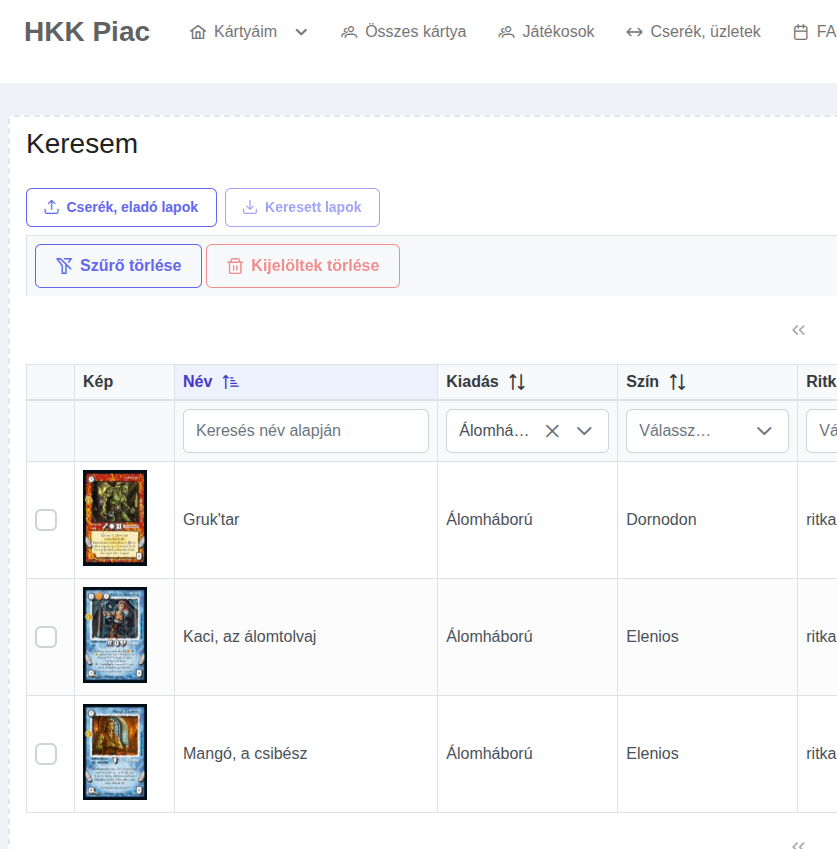Expand the Kártyáim menu chevron
This screenshot has height=849, width=837.
tap(301, 32)
